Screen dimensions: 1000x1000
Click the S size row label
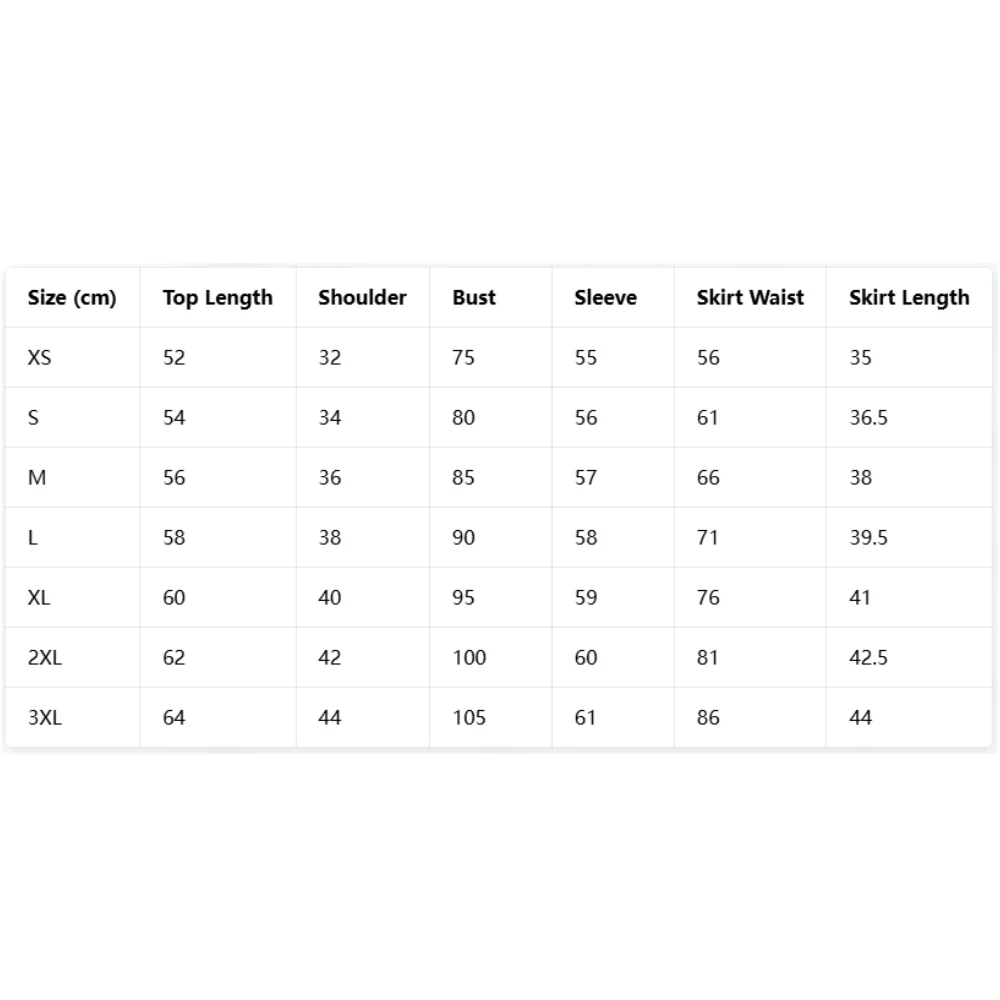33,417
